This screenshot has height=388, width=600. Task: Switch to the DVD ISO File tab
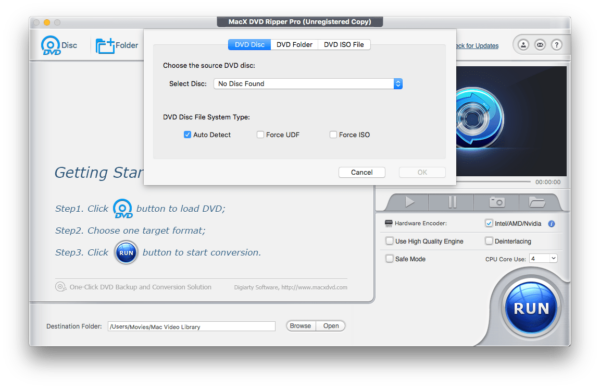pyautogui.click(x=344, y=45)
